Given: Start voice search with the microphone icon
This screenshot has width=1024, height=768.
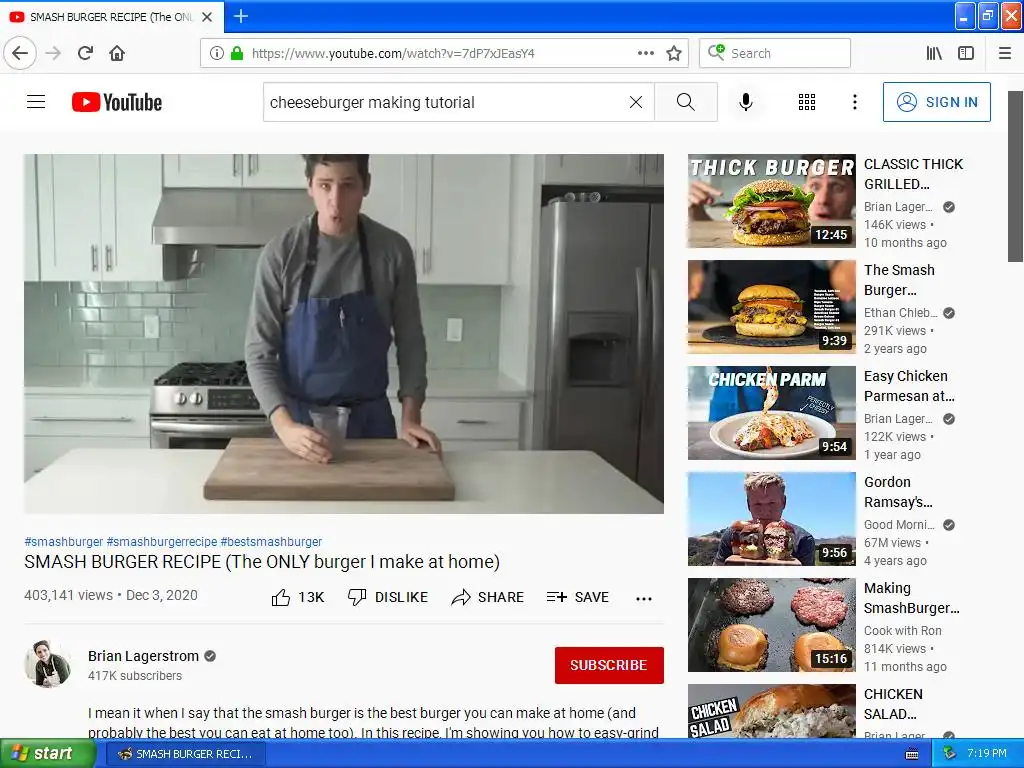Looking at the screenshot, I should click(746, 102).
